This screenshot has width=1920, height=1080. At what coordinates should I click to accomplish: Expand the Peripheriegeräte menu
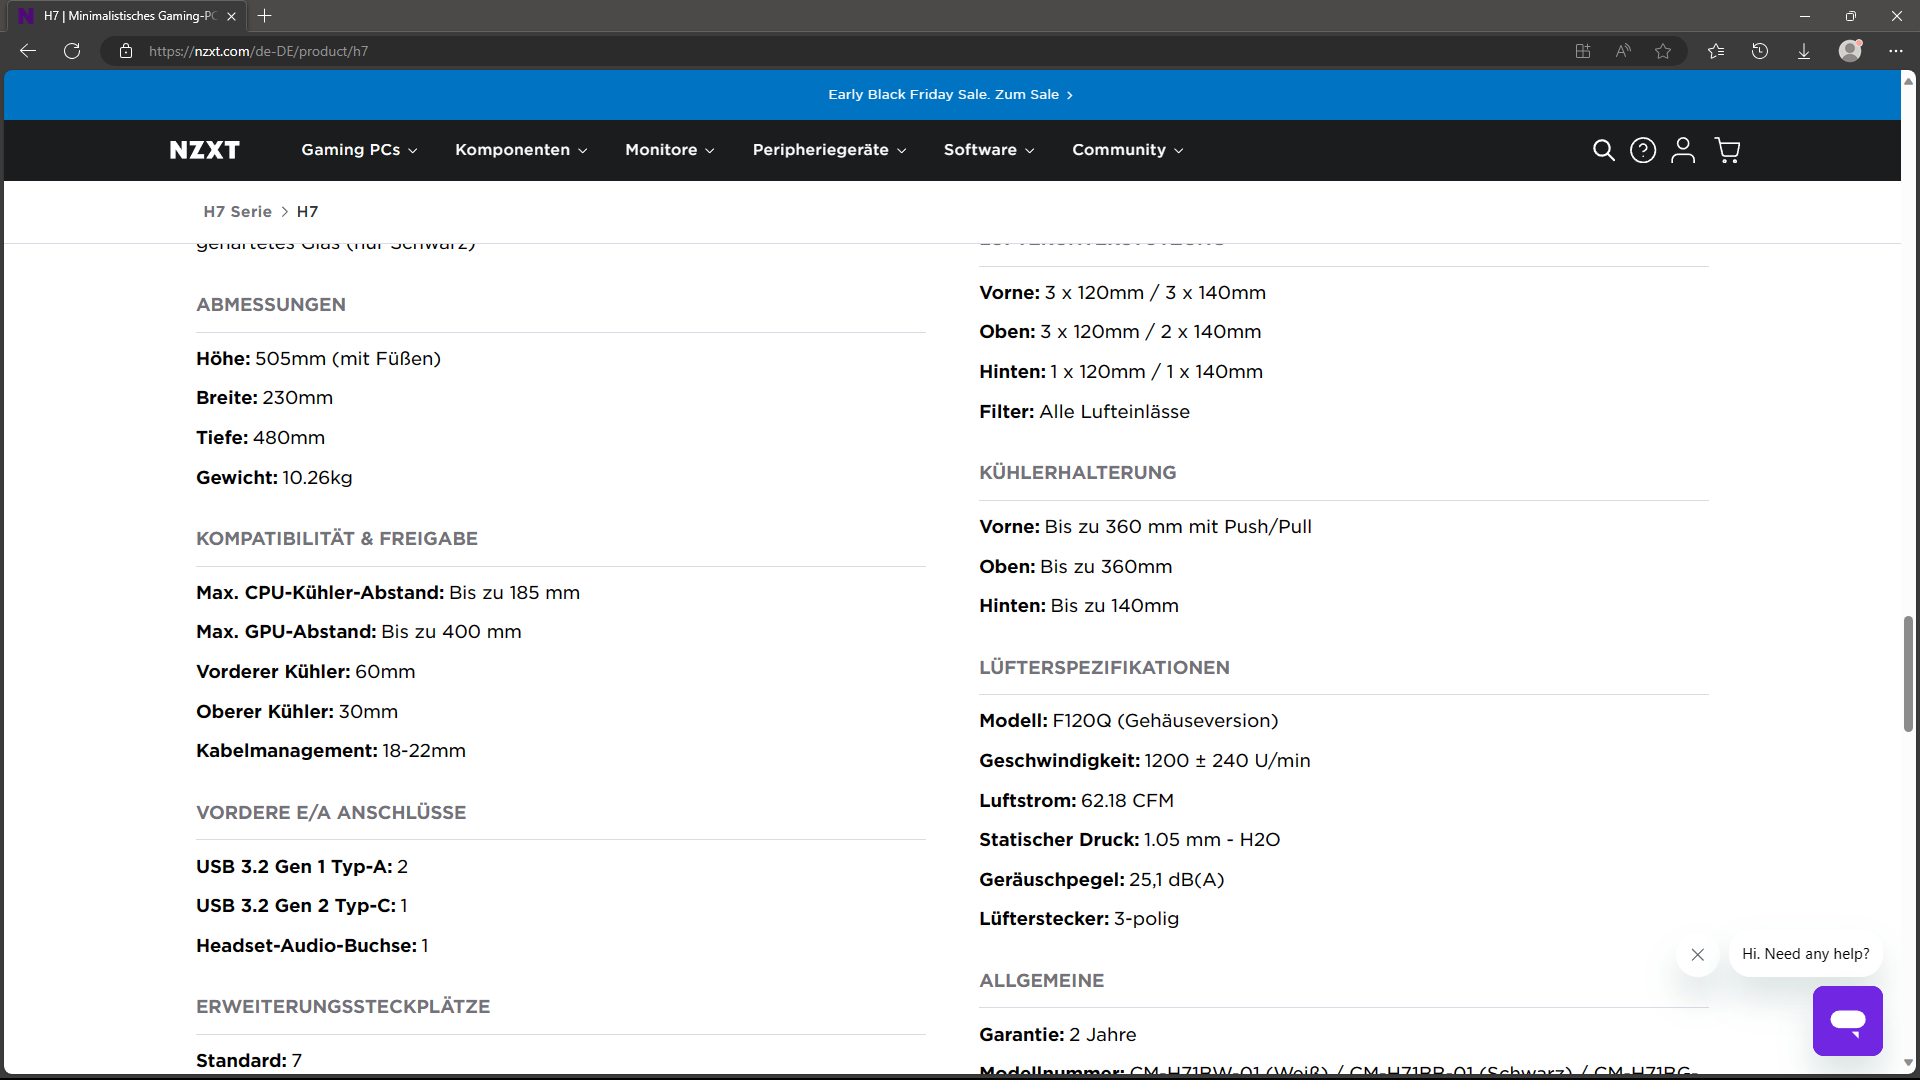(x=830, y=150)
